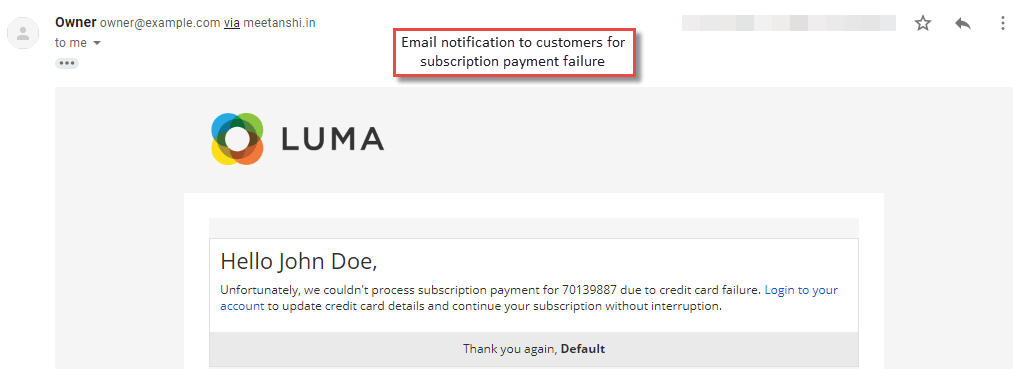Star this email message
This screenshot has height=369, width=1029.
[923, 24]
